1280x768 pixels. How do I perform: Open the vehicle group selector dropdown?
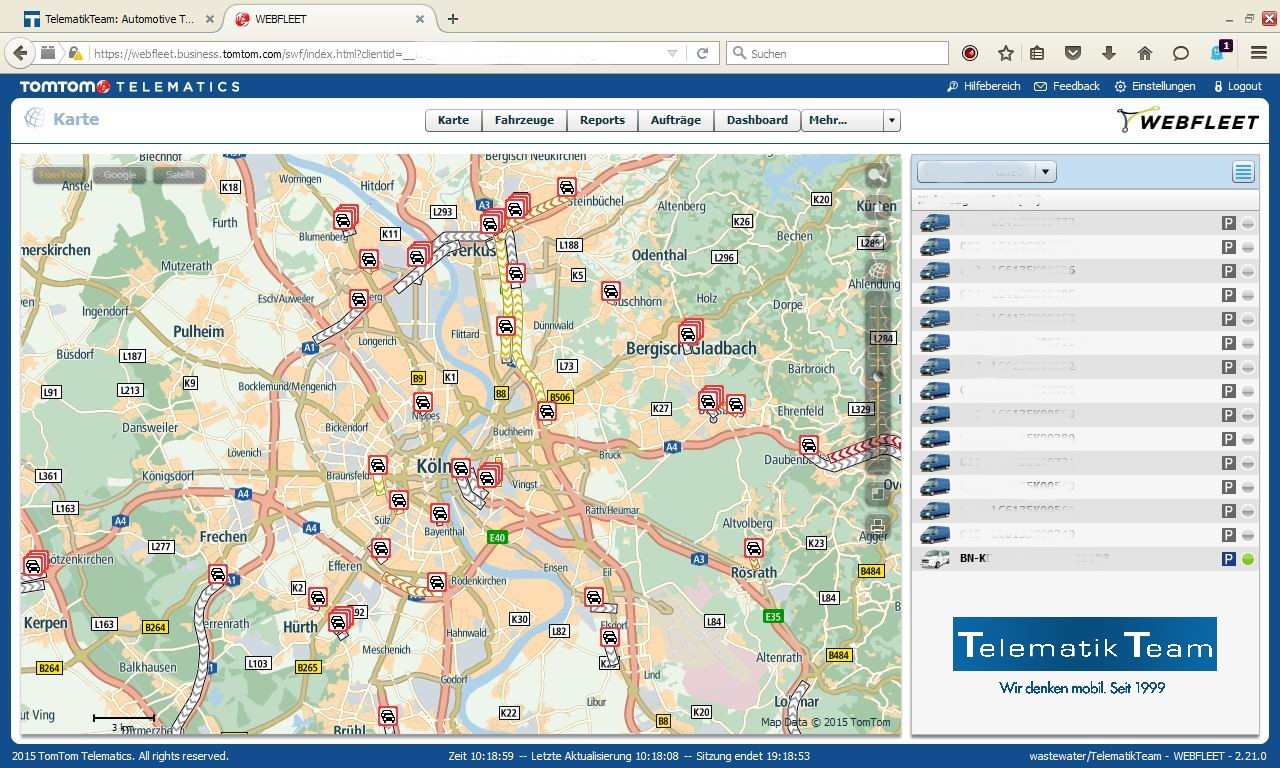click(x=1045, y=172)
